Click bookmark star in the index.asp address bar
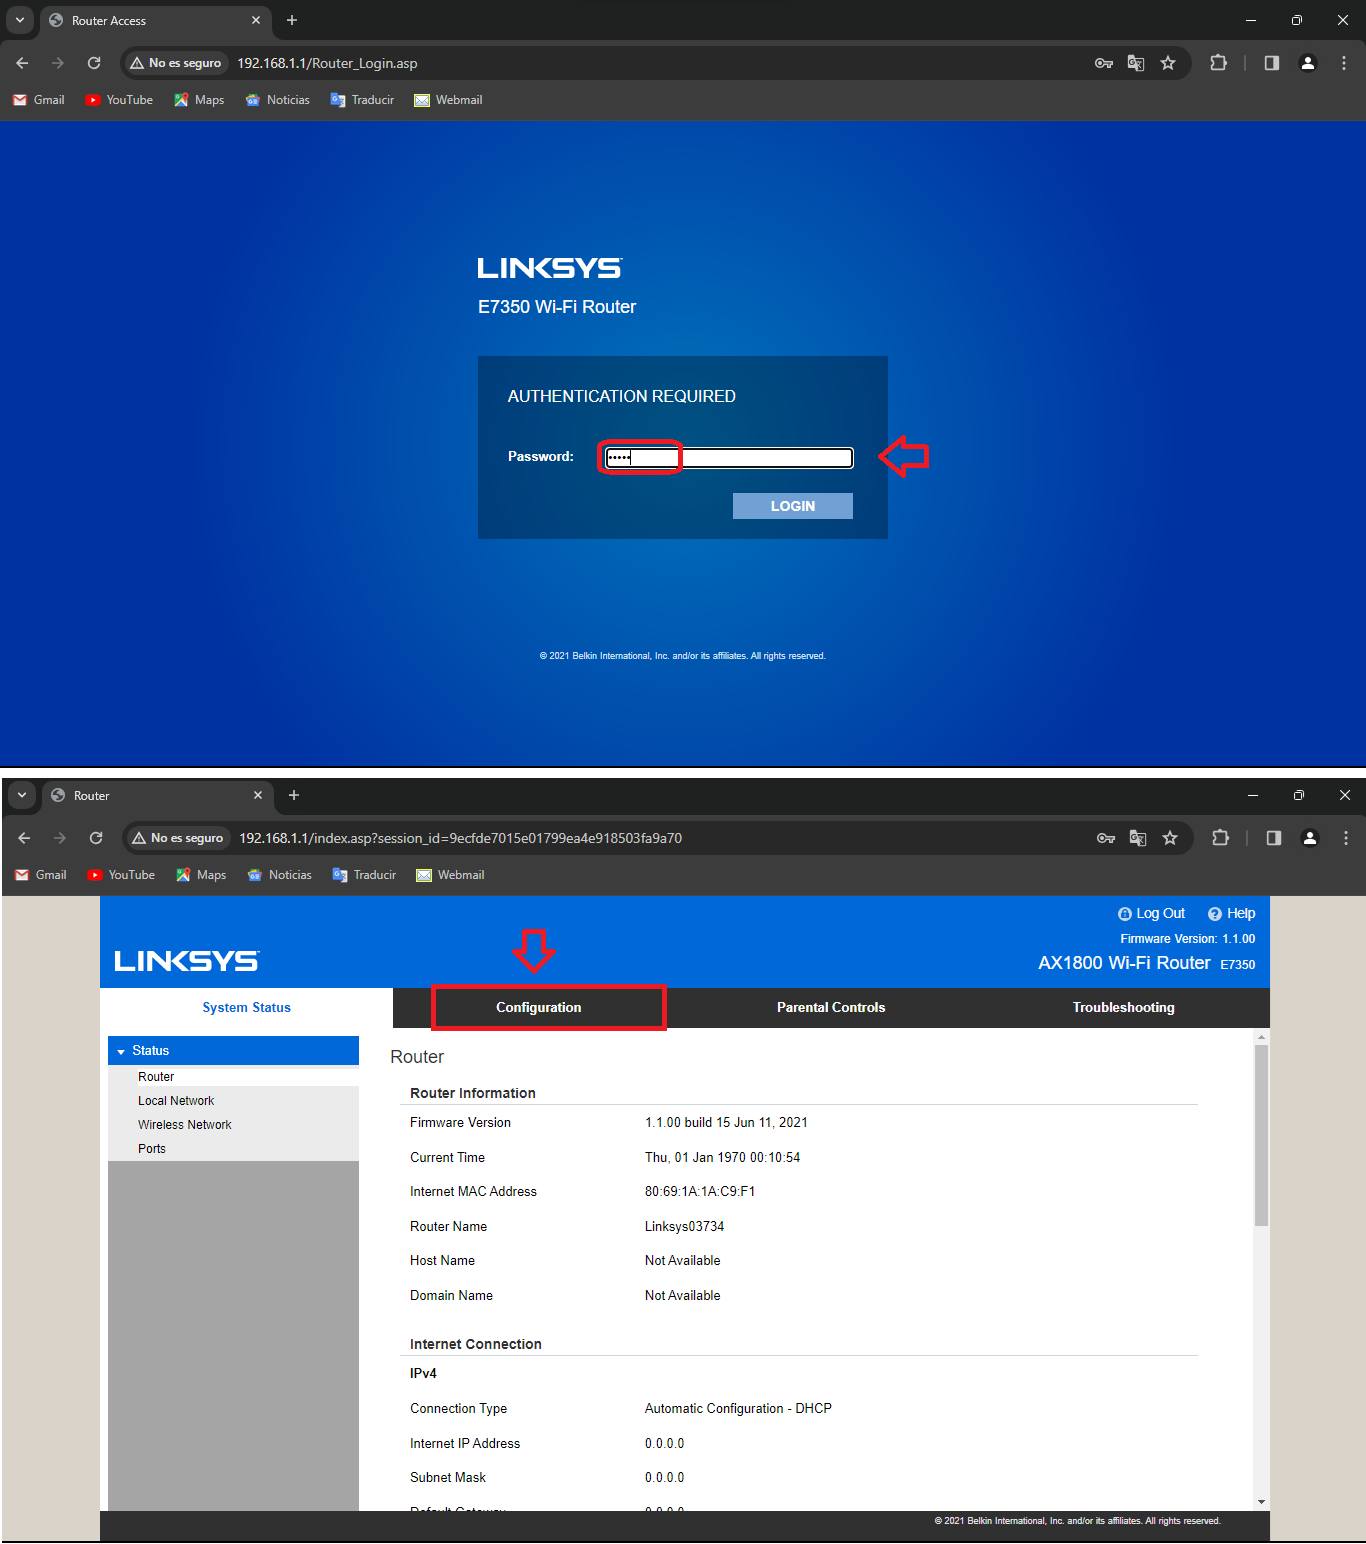The image size is (1366, 1544). click(1170, 838)
